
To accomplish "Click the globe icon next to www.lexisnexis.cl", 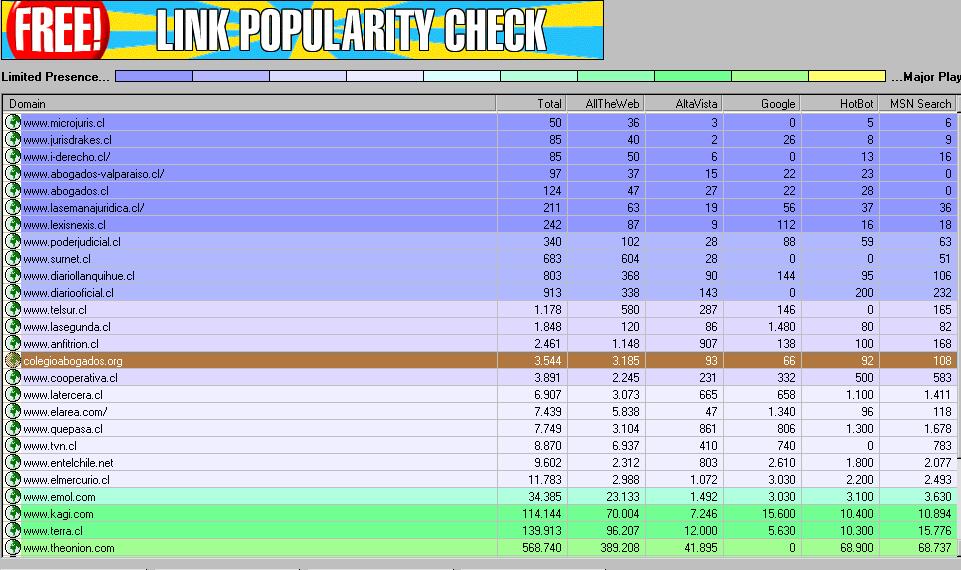I will pos(13,225).
